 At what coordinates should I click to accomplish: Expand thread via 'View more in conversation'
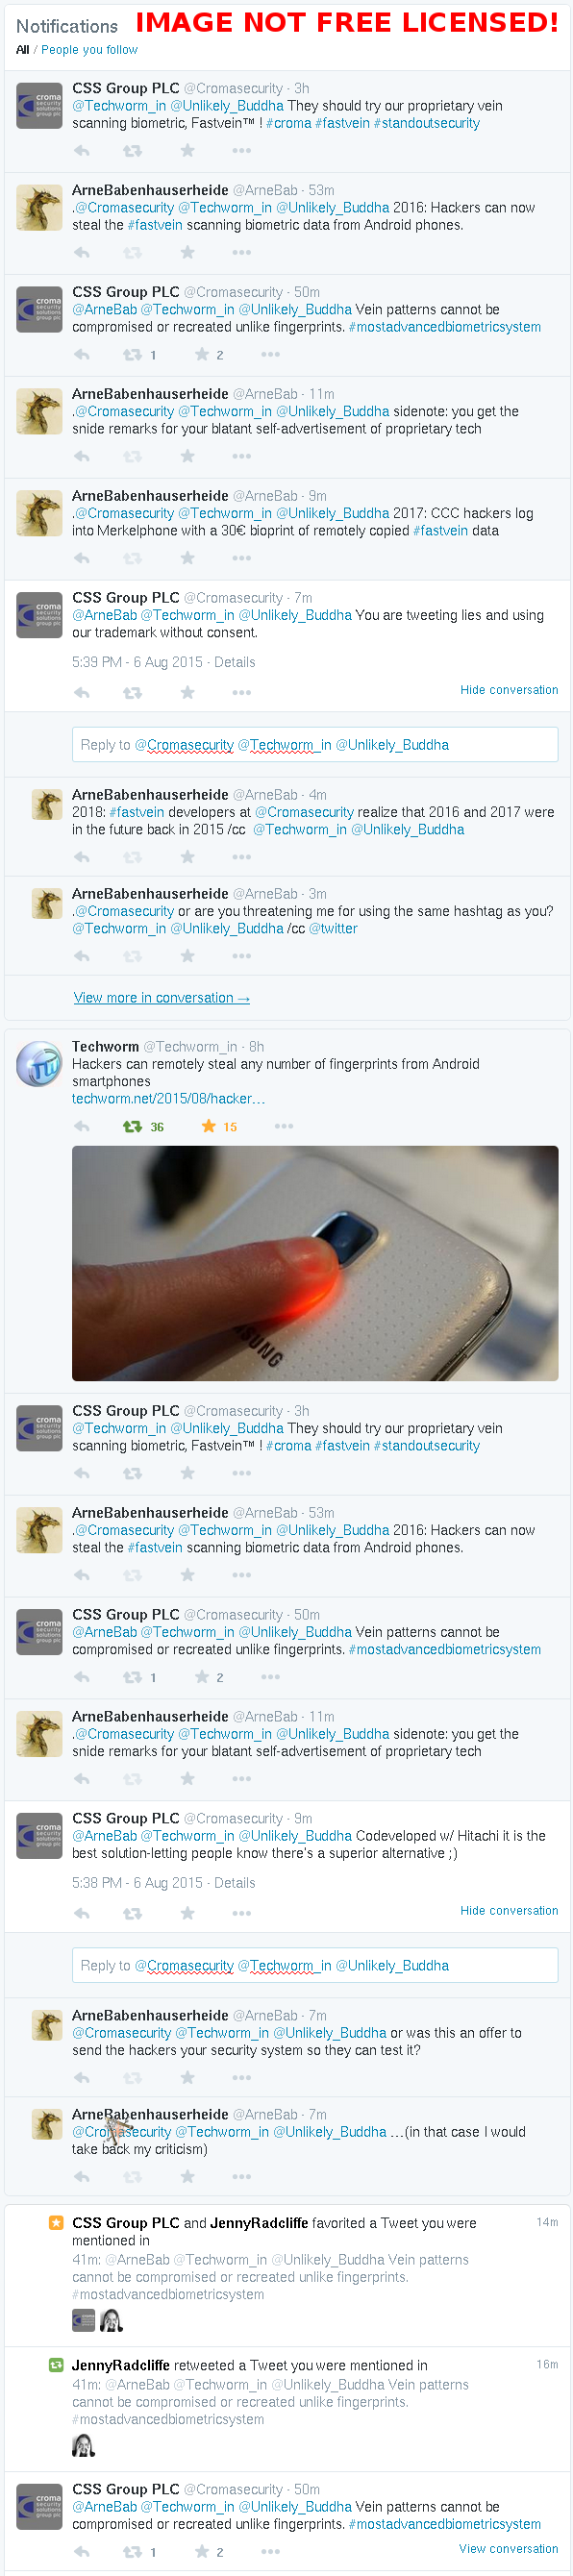click(161, 998)
